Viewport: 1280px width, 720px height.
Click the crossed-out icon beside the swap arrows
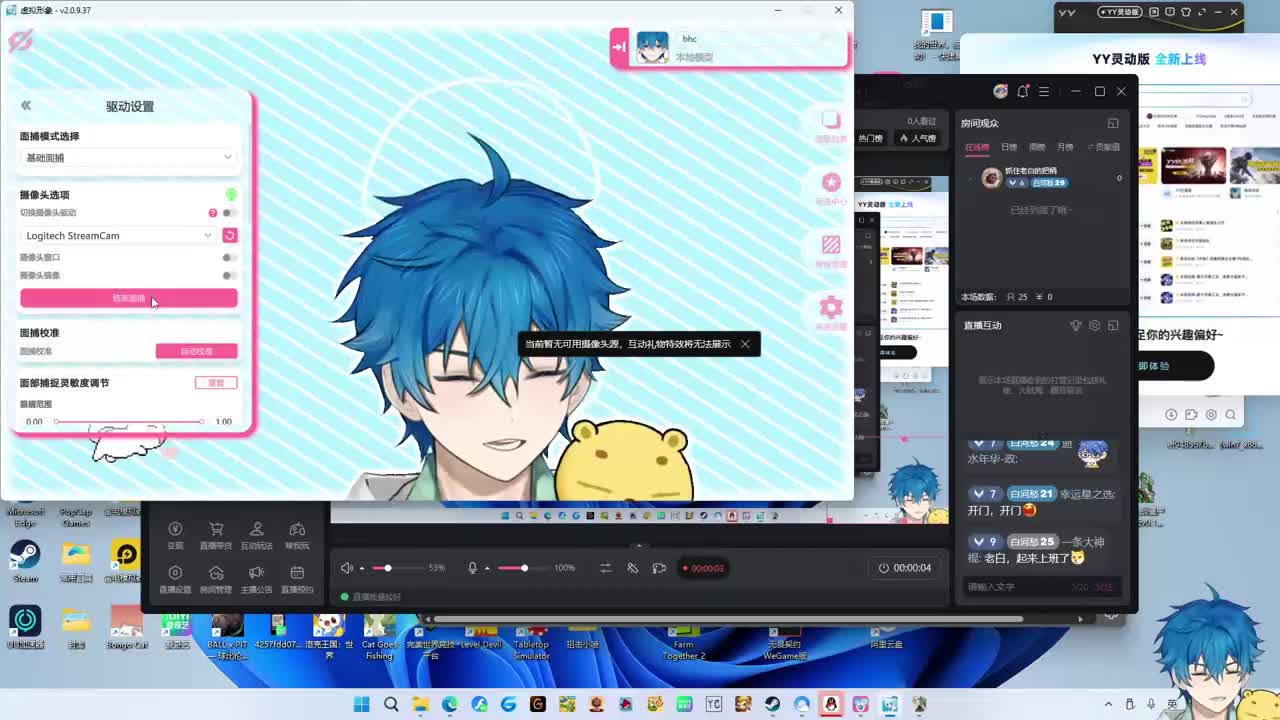tap(632, 568)
